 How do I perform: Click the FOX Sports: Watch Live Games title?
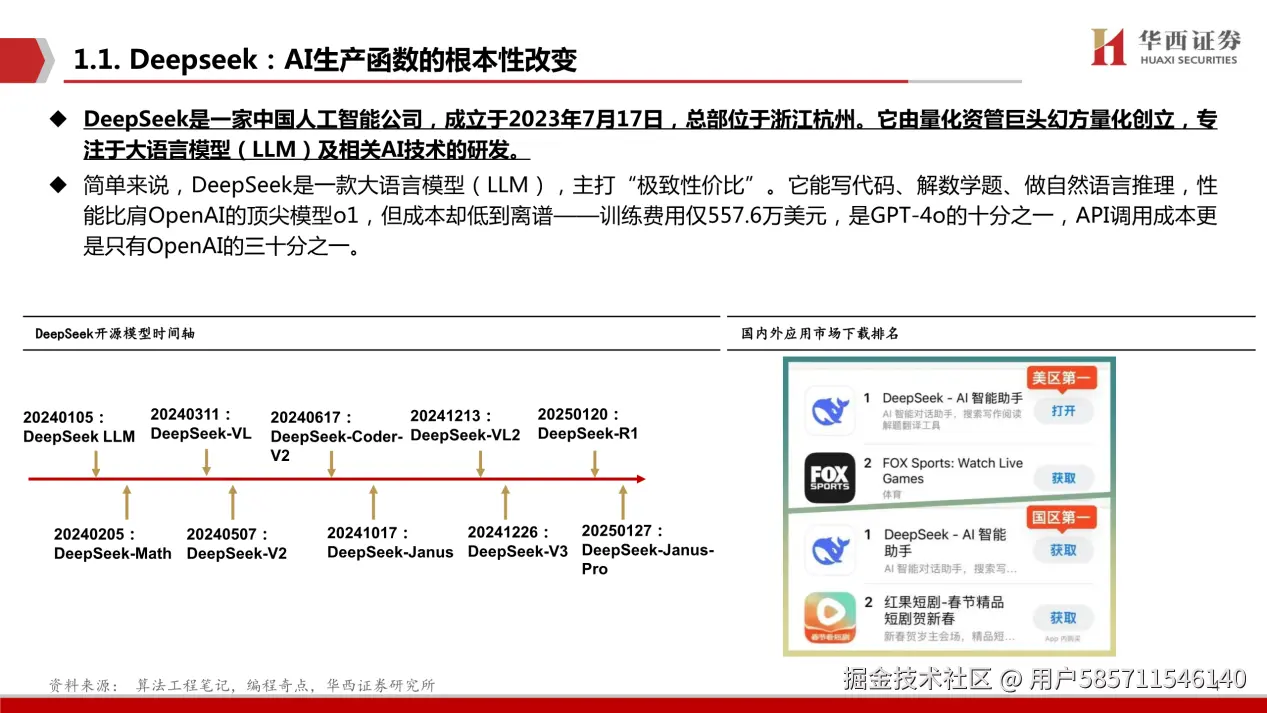pos(952,471)
